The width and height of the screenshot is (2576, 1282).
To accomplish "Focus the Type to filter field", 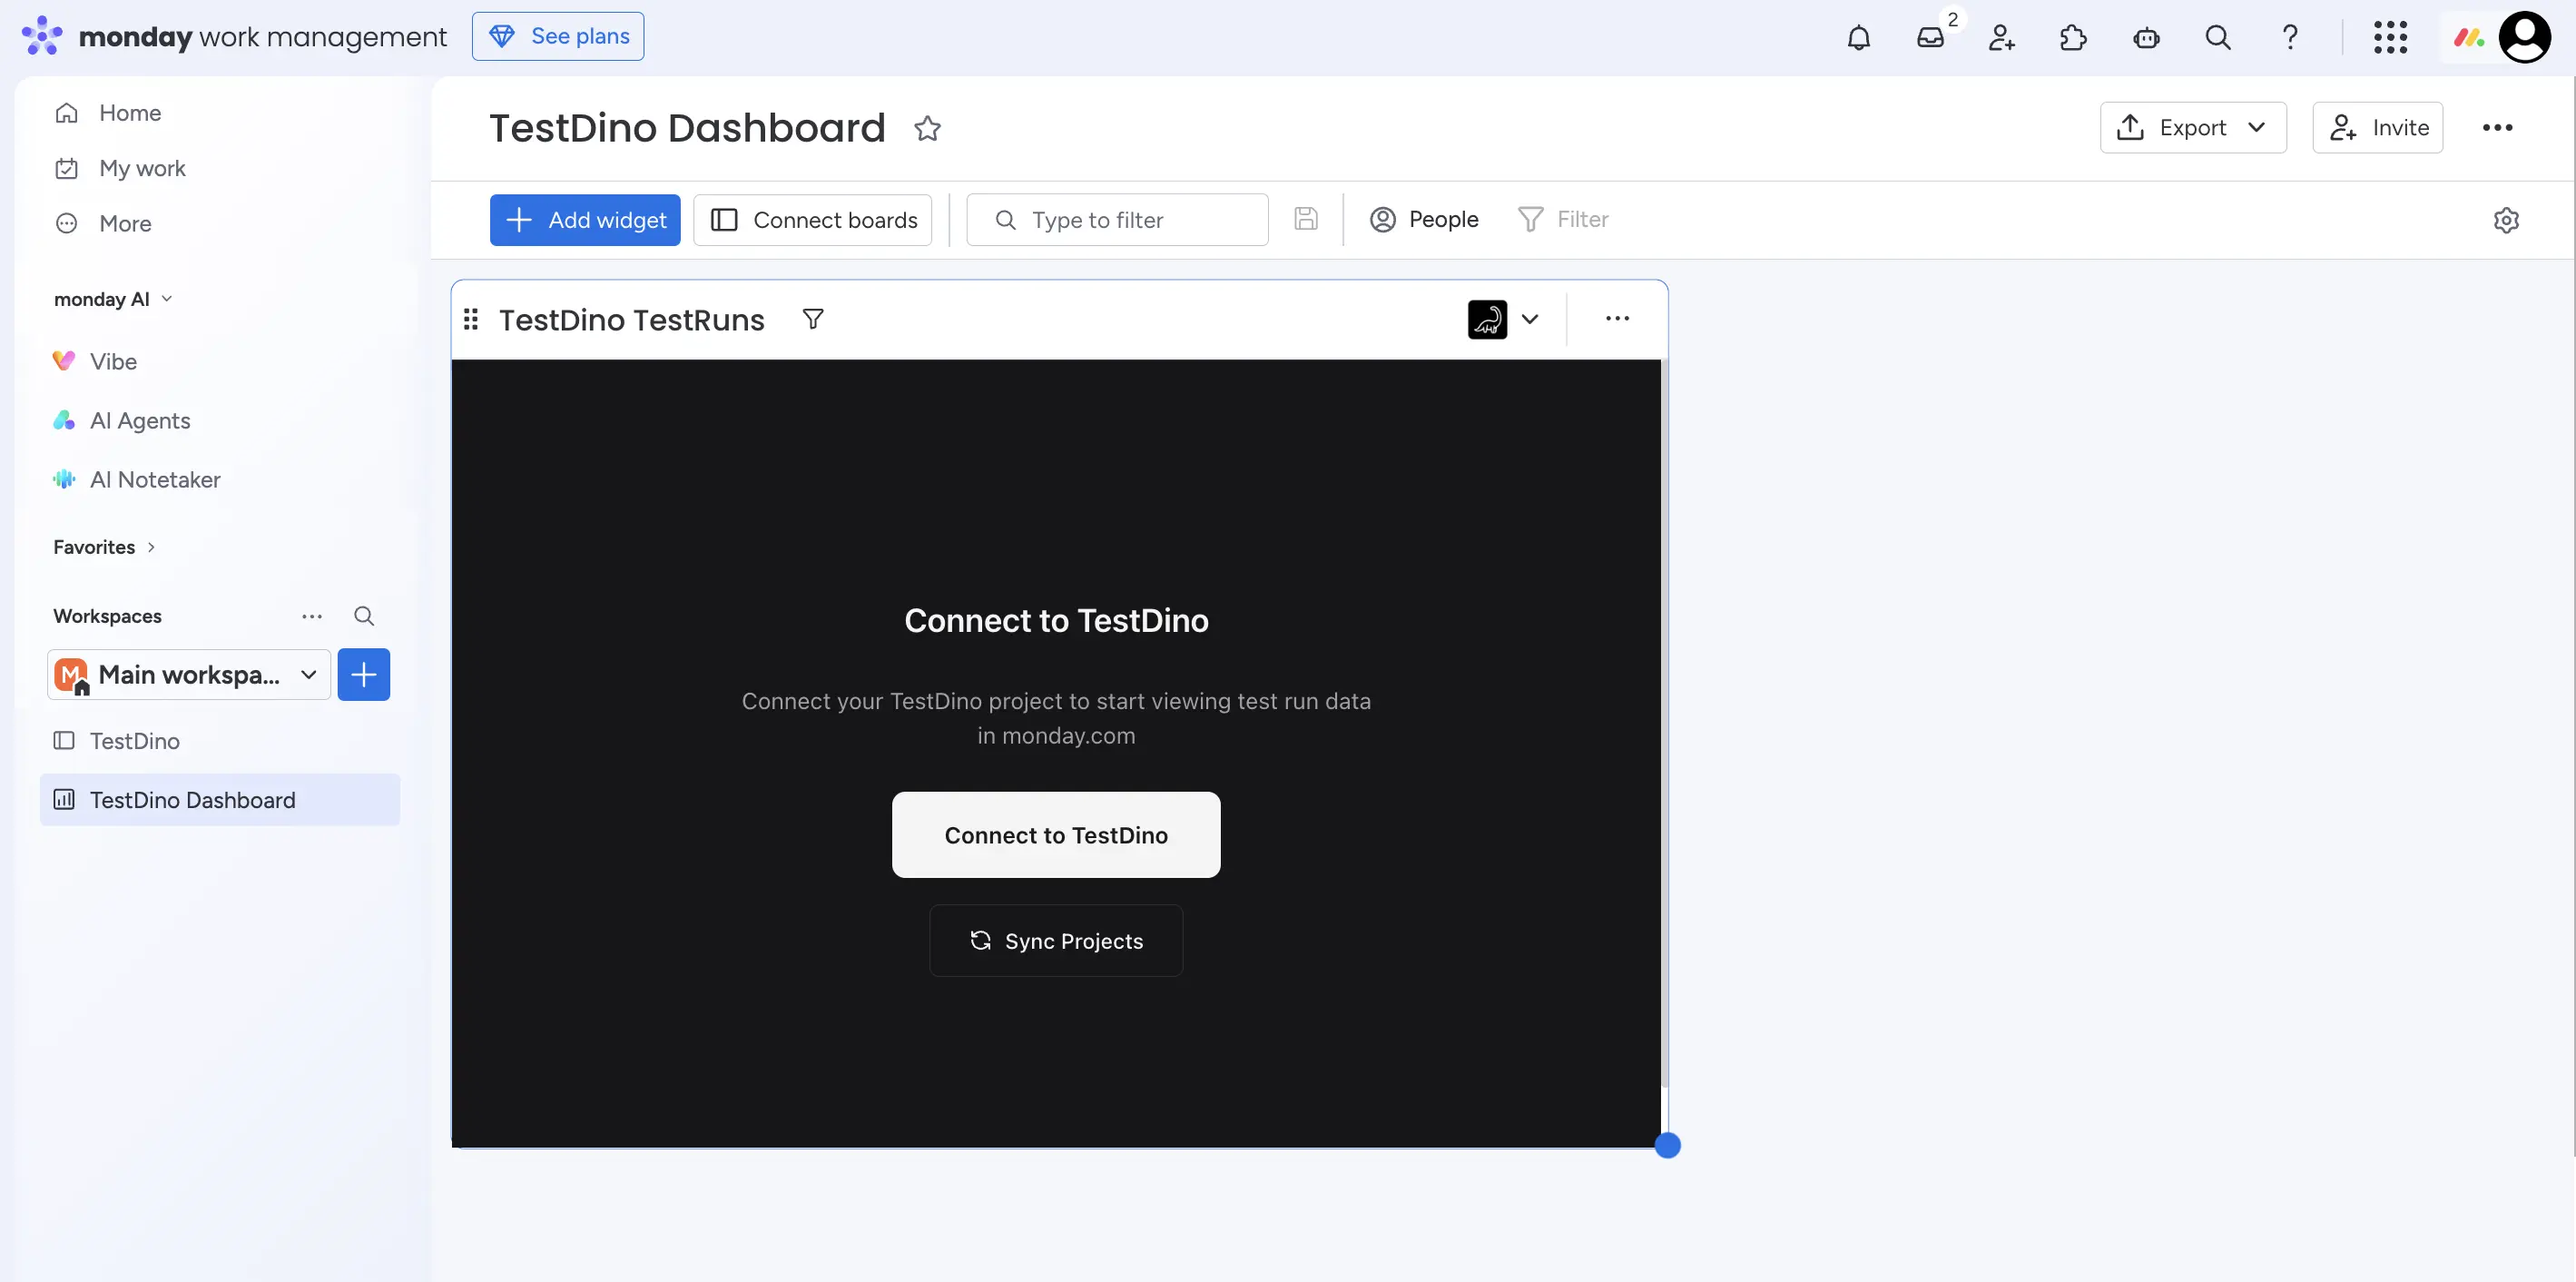I will 1117,220.
